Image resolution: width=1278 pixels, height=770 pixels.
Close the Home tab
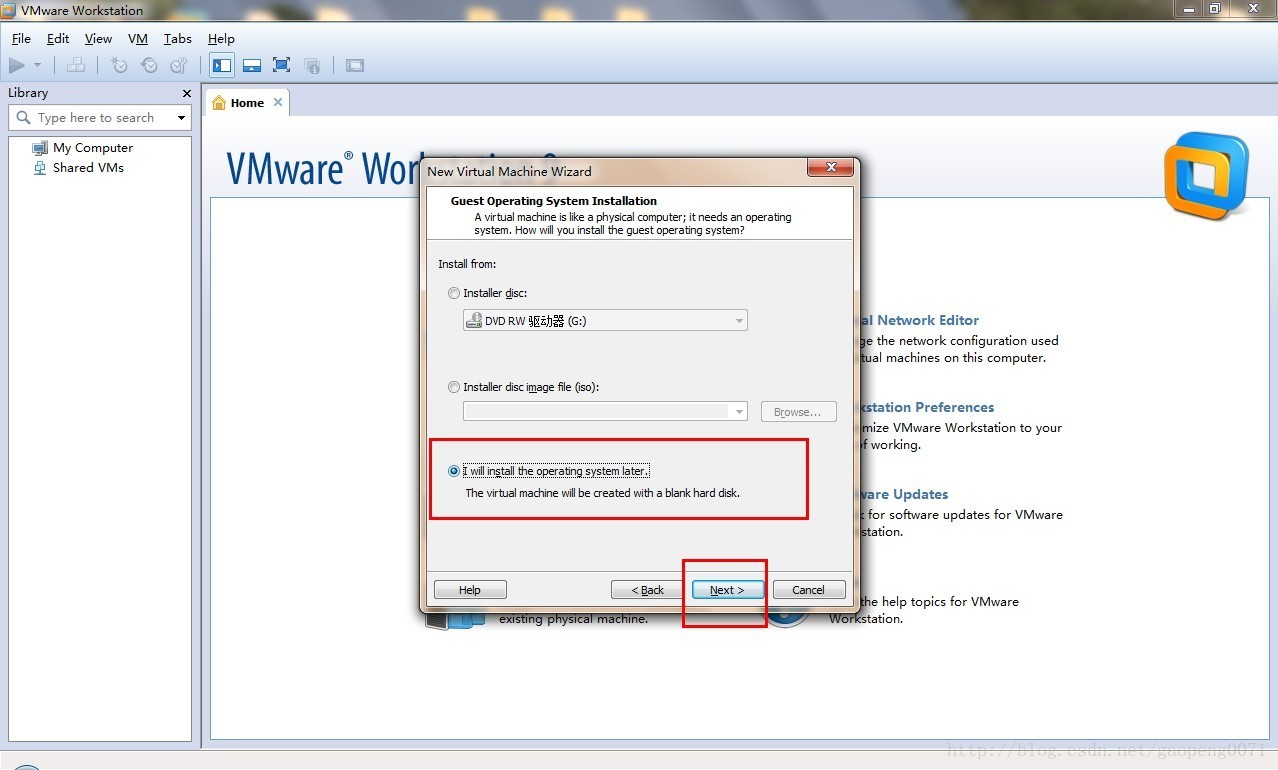[278, 102]
